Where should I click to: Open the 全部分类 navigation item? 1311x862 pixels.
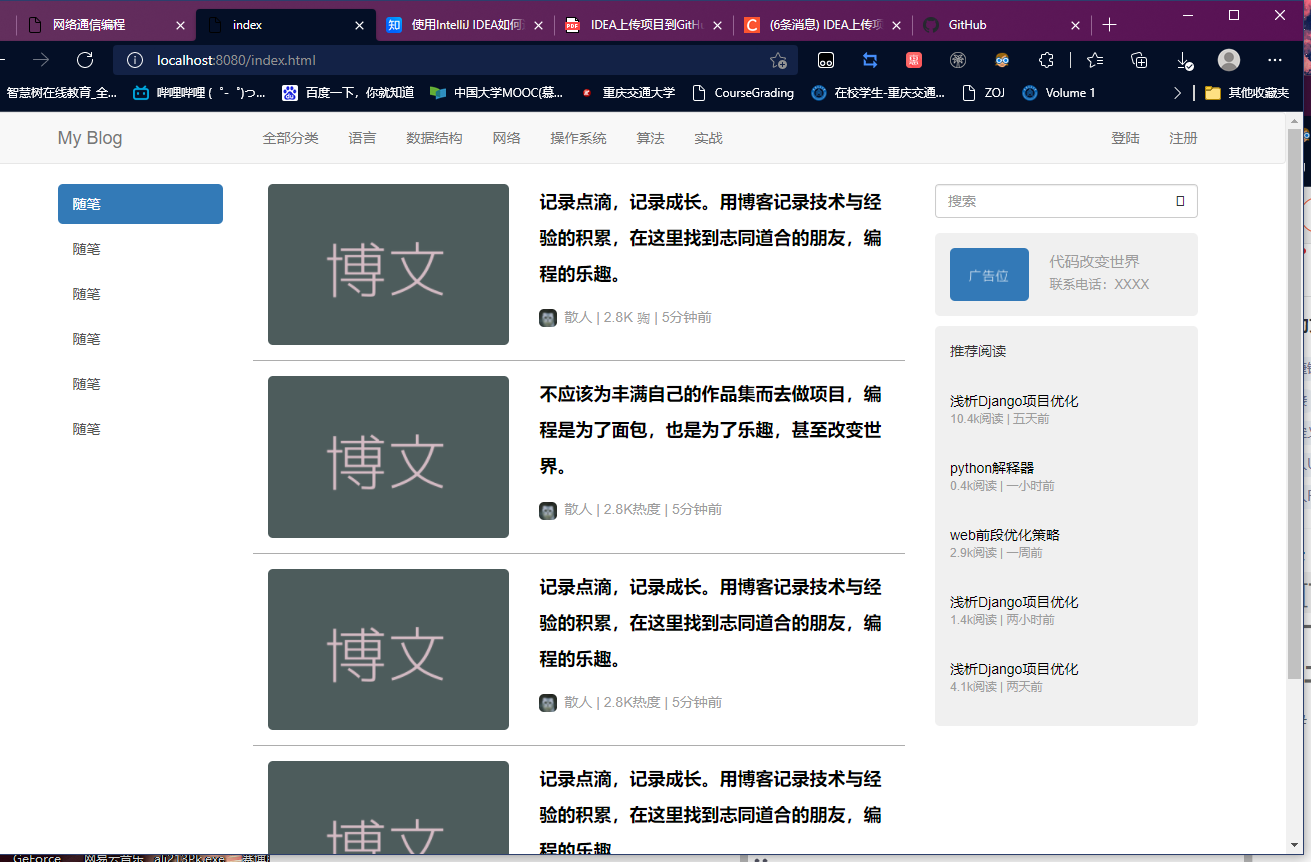click(291, 138)
